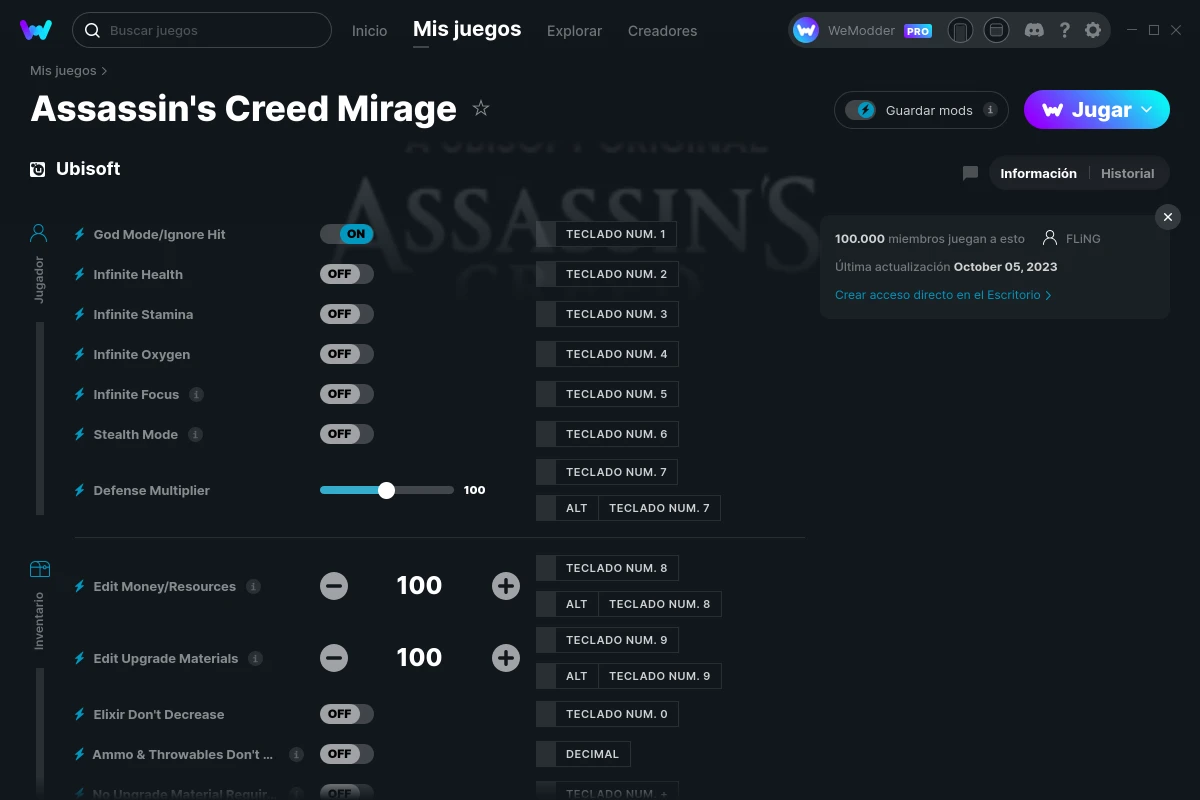Close the information panel
1200x800 pixels.
coord(1167,217)
